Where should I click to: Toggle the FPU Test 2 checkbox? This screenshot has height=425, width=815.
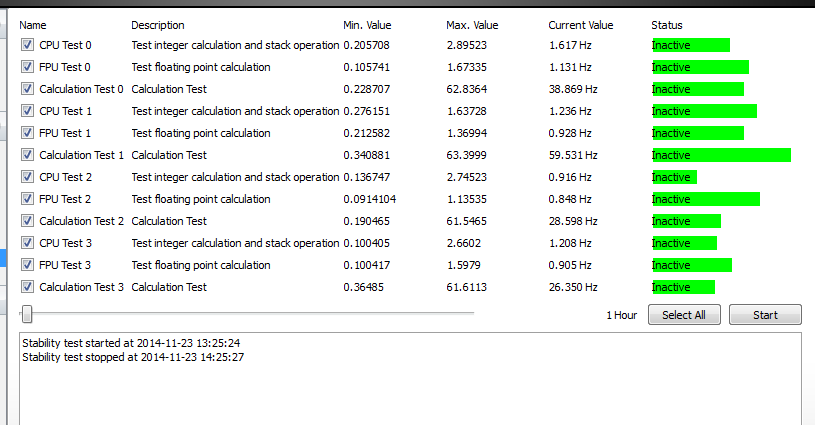(x=27, y=199)
